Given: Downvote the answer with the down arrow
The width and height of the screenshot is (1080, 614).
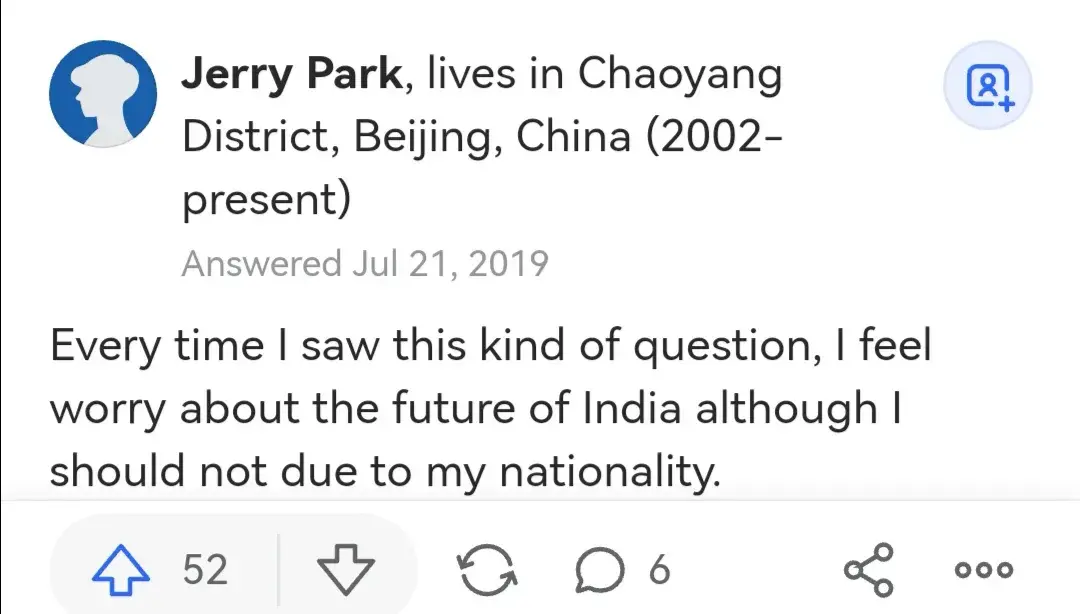Looking at the screenshot, I should 346,569.
